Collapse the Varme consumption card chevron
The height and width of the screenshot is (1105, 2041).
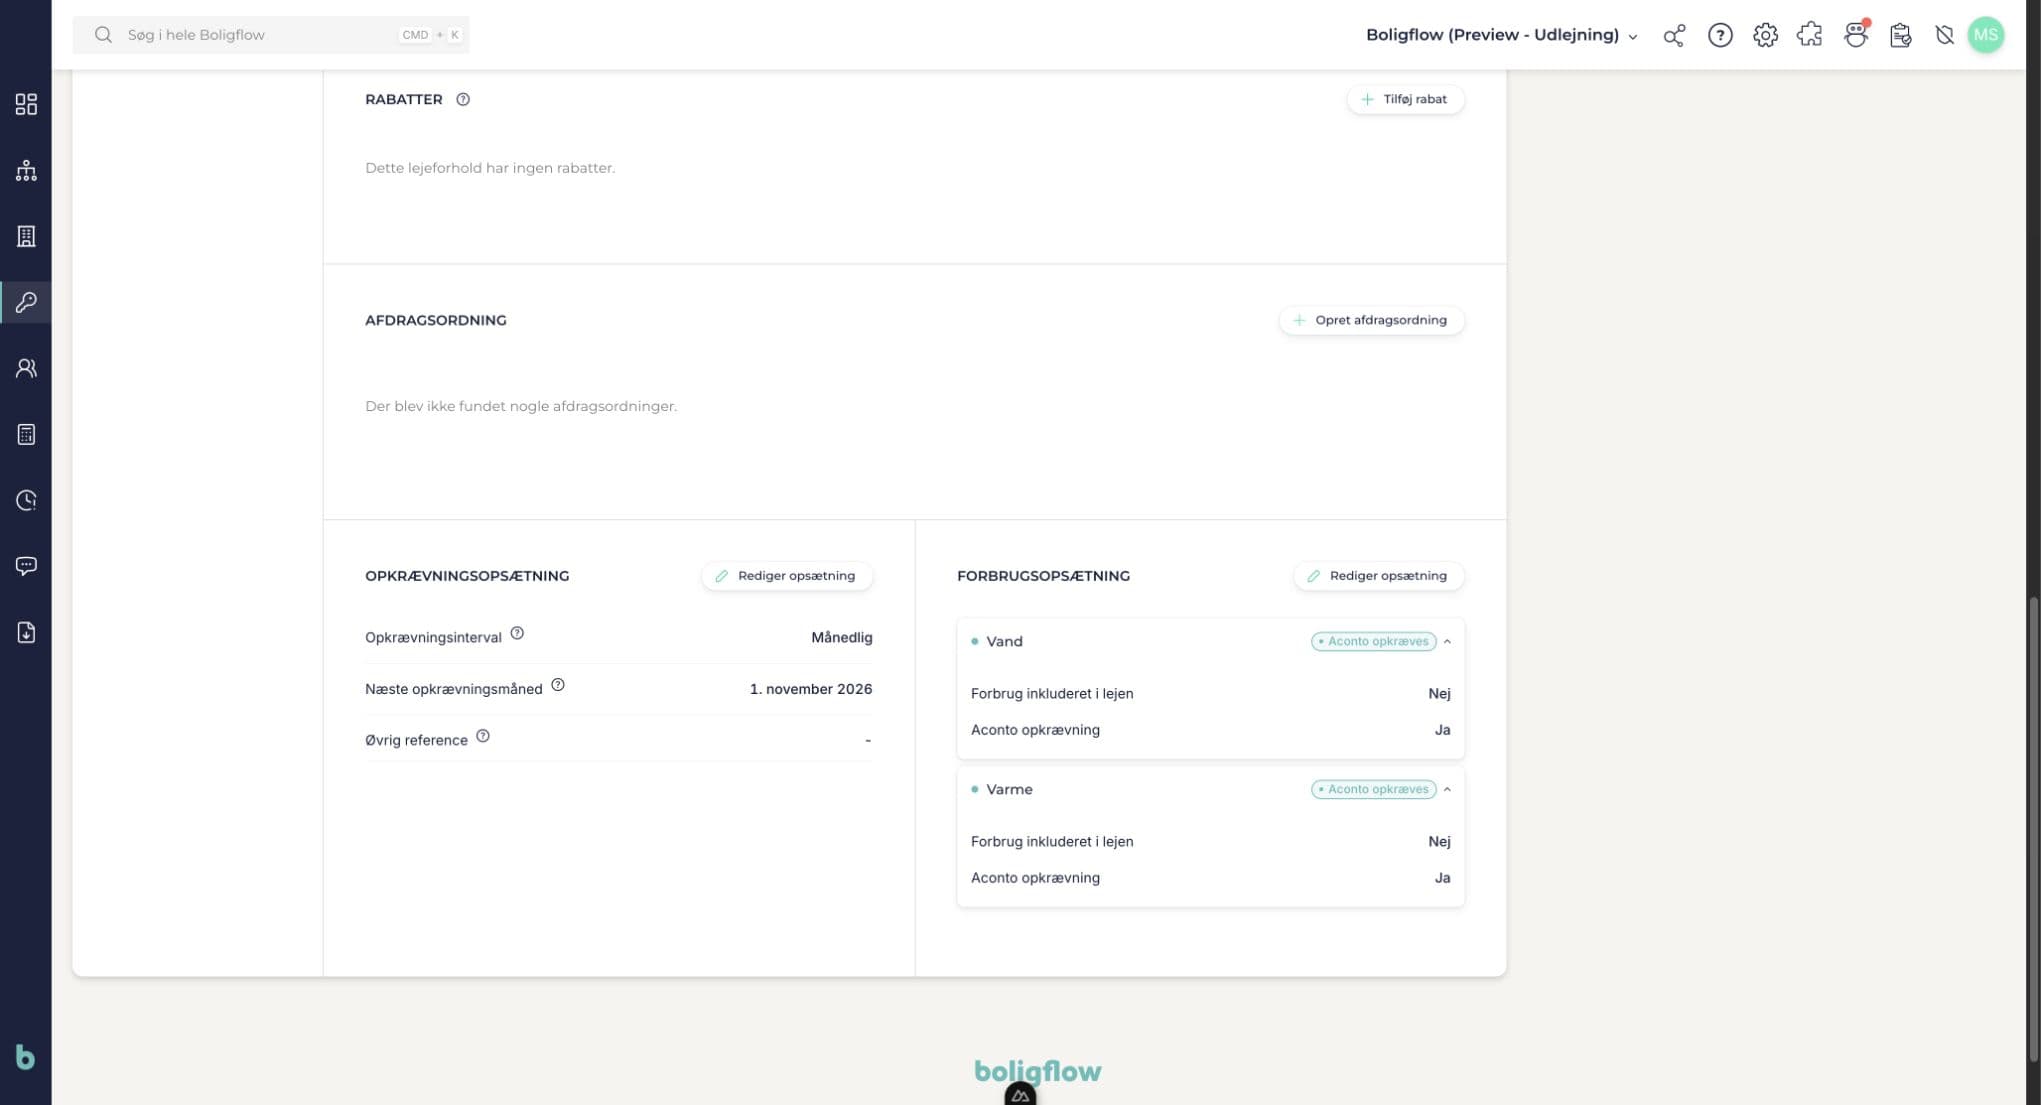coord(1447,789)
